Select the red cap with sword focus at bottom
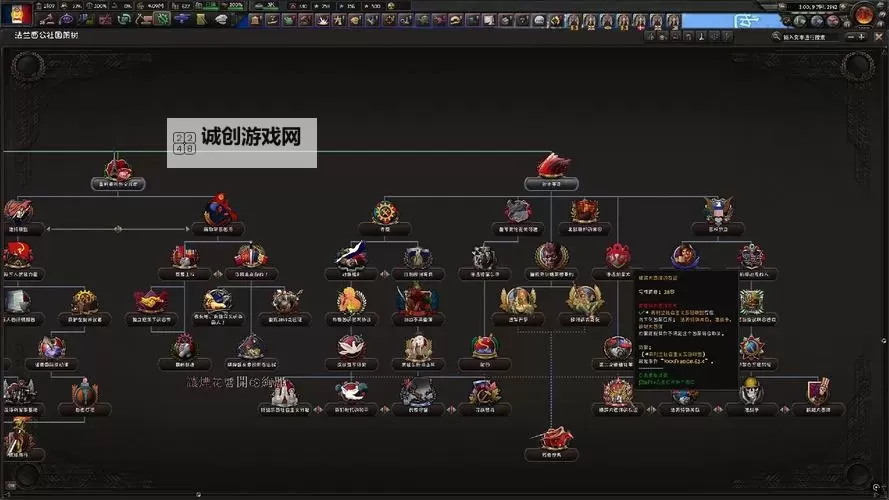This screenshot has height=500, width=889. point(552,443)
